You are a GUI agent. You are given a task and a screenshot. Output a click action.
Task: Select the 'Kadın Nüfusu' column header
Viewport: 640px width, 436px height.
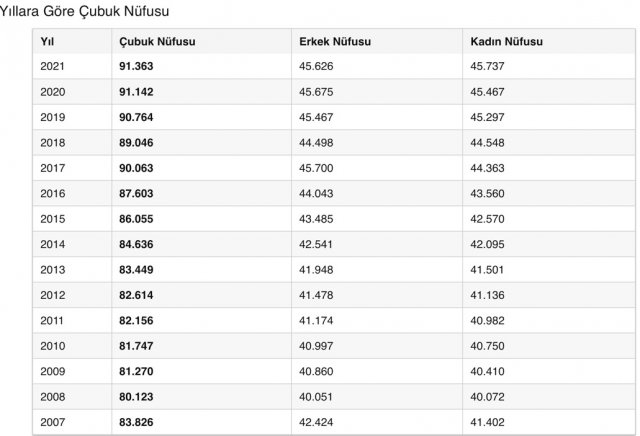click(x=500, y=41)
